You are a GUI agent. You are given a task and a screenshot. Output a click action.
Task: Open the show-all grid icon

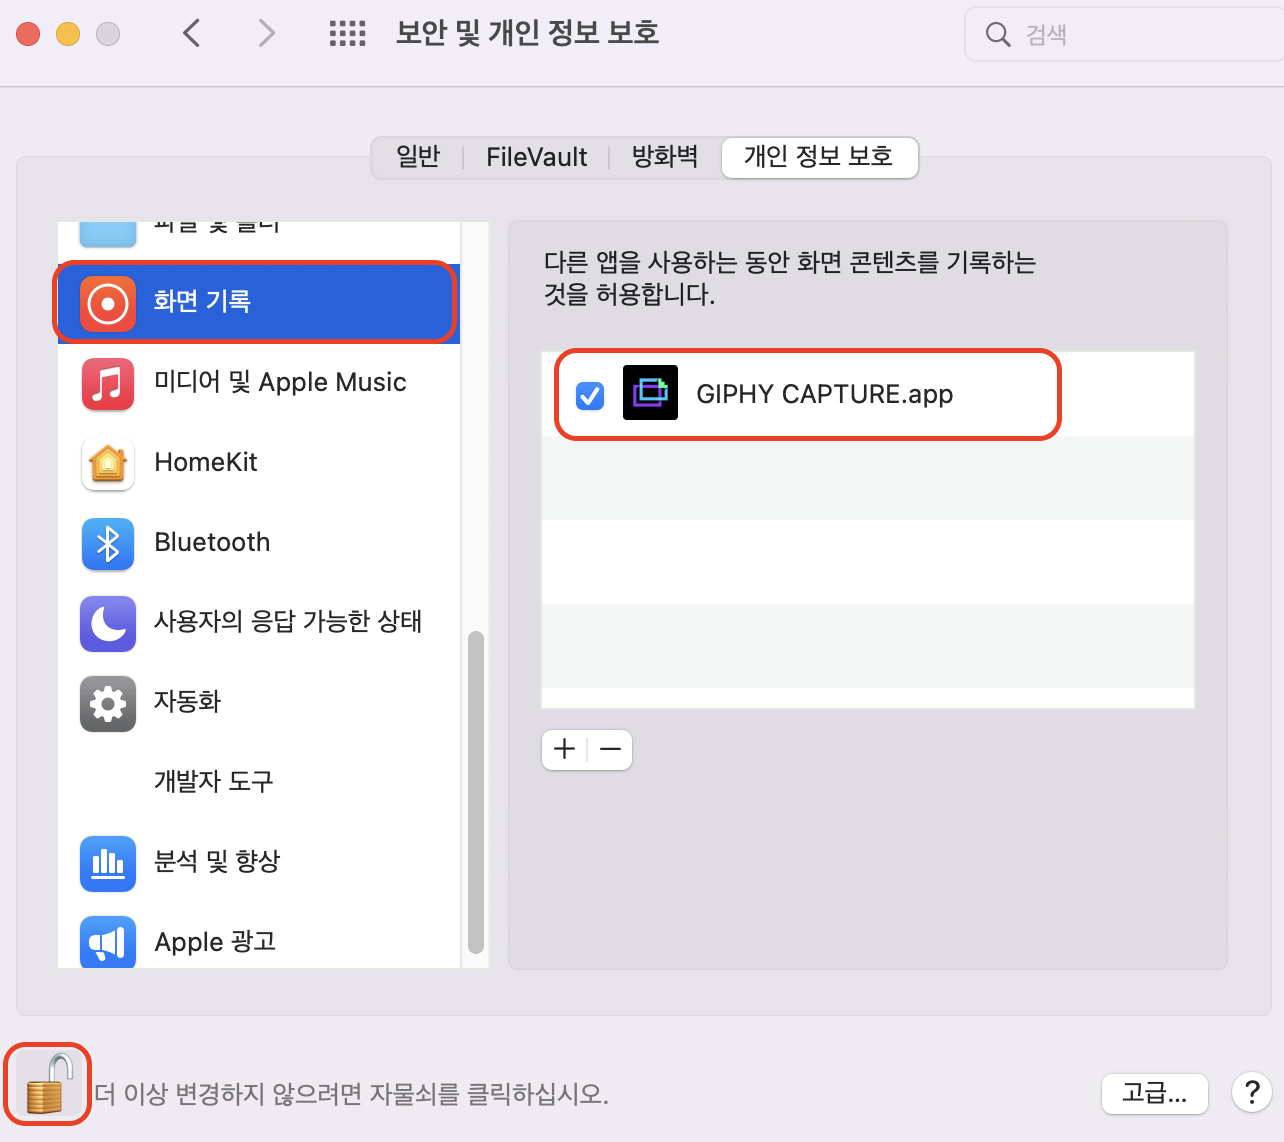[x=347, y=34]
